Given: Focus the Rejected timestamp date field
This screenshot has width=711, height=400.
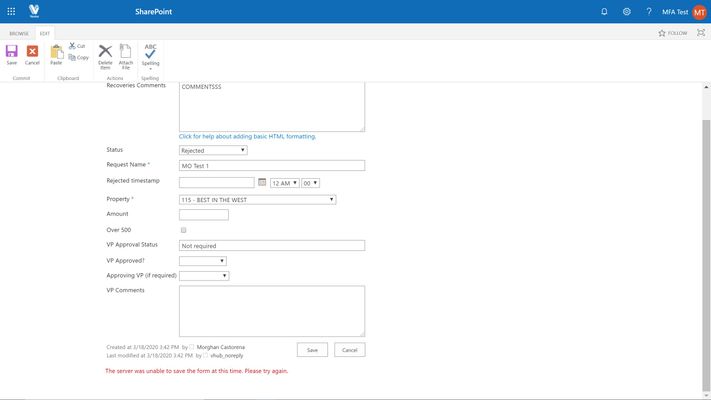Looking at the screenshot, I should point(217,182).
